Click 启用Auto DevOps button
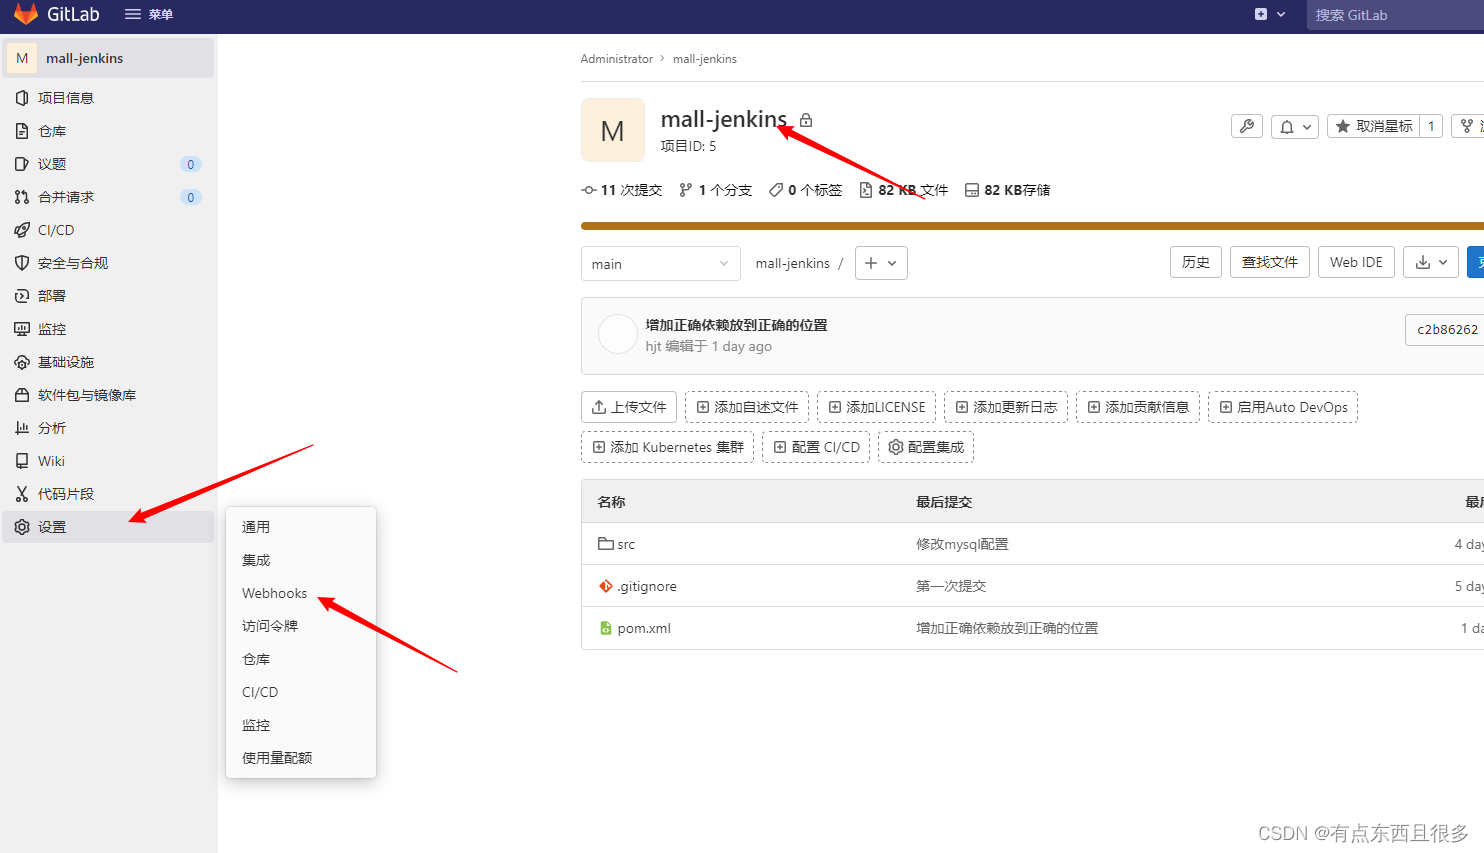The image size is (1484, 853). (1283, 407)
